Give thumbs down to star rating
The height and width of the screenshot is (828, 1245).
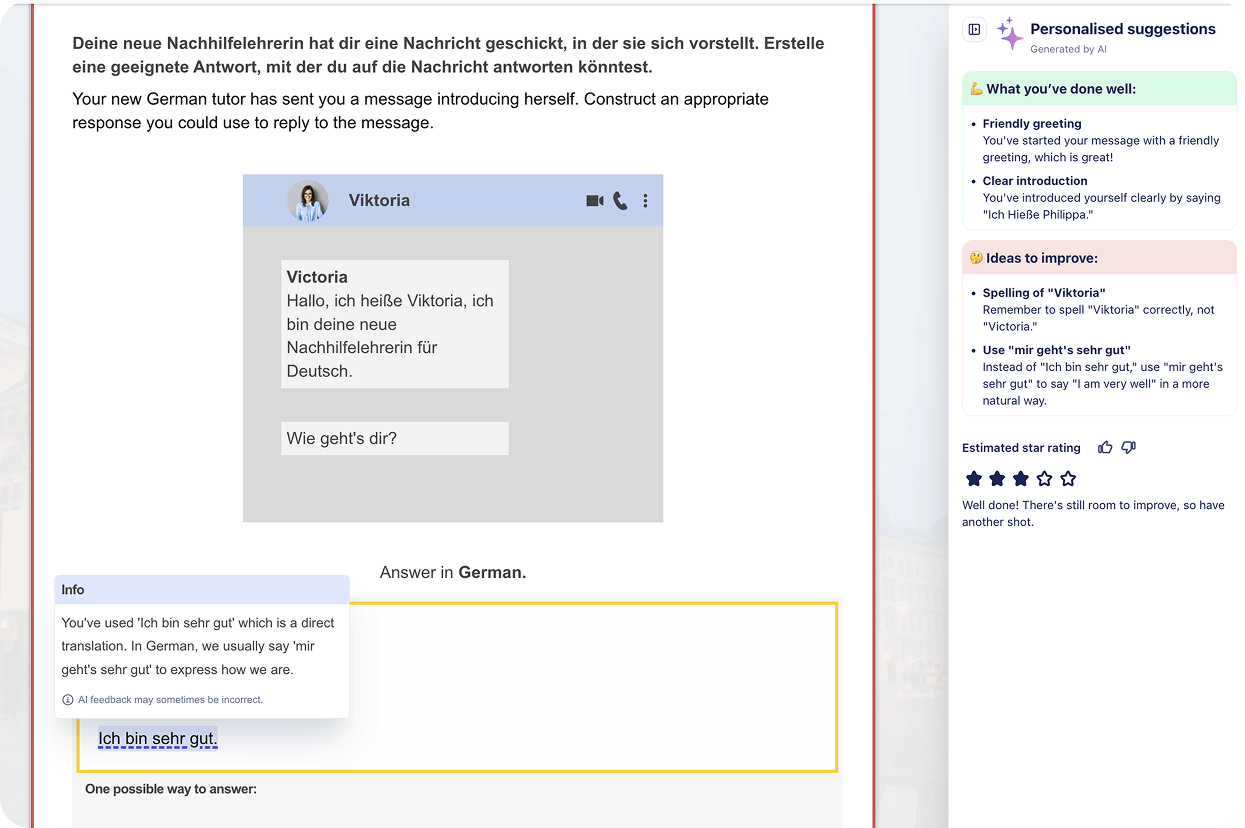pos(1128,448)
